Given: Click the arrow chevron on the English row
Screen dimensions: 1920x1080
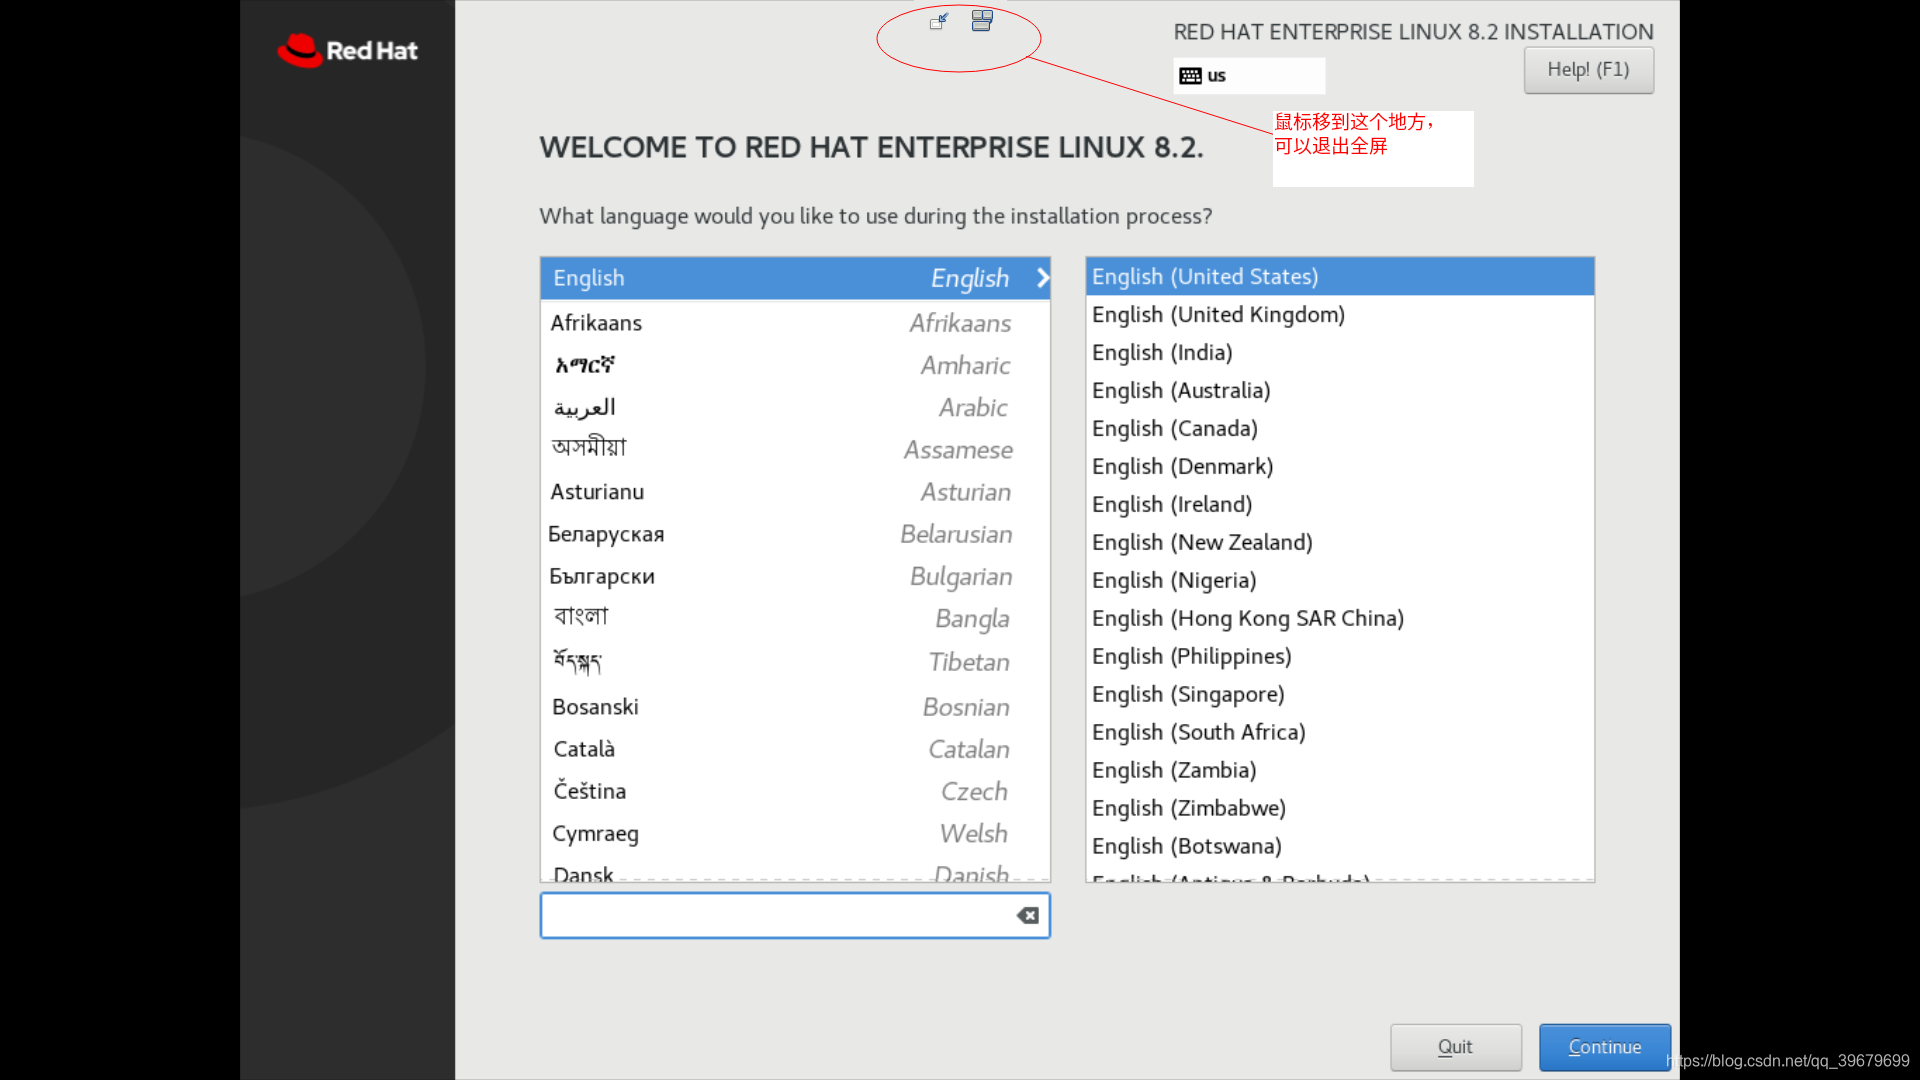Looking at the screenshot, I should (1042, 278).
